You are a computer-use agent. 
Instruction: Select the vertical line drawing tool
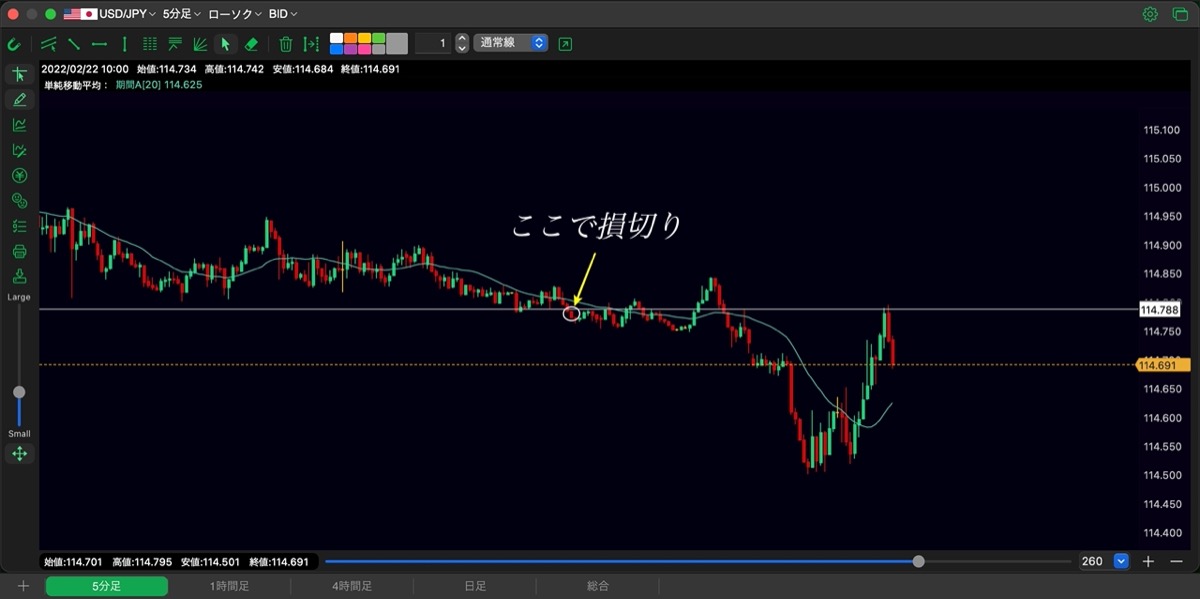124,44
